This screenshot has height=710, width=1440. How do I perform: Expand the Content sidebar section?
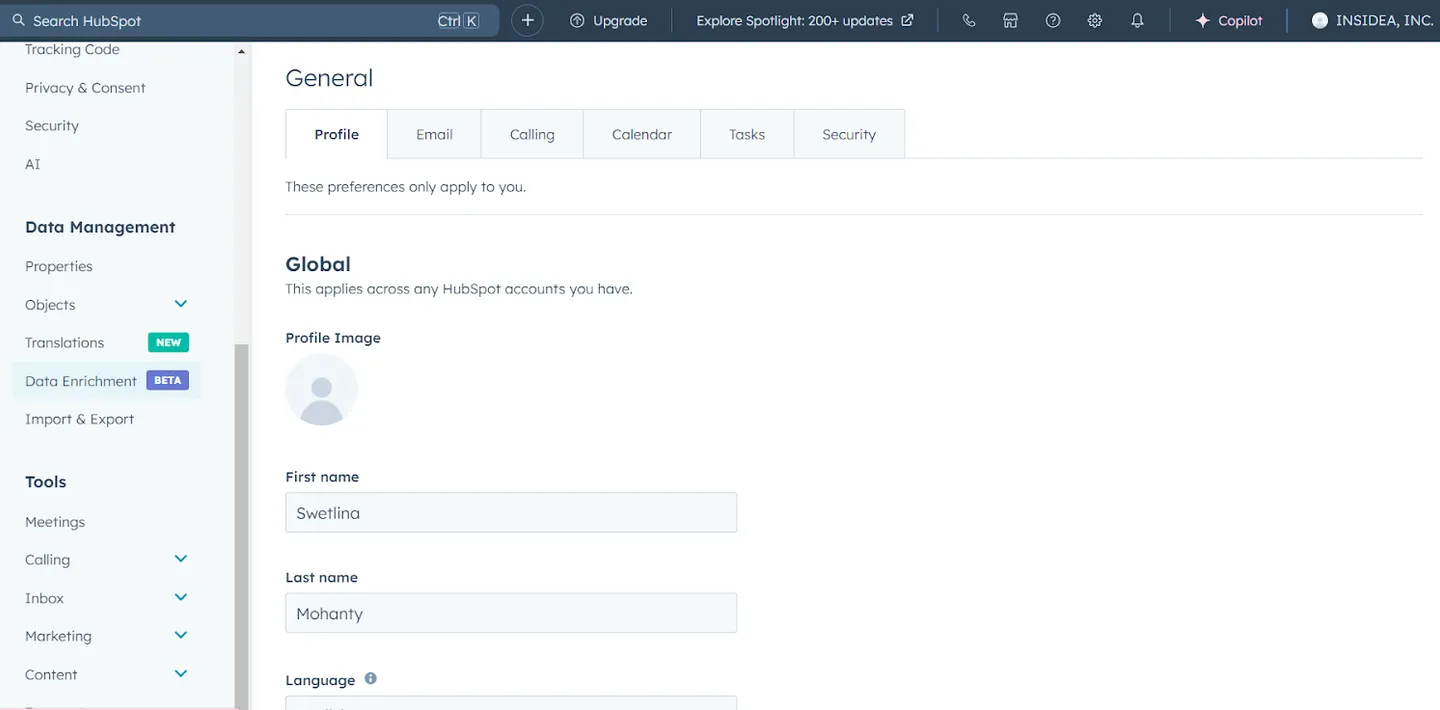pyautogui.click(x=180, y=674)
